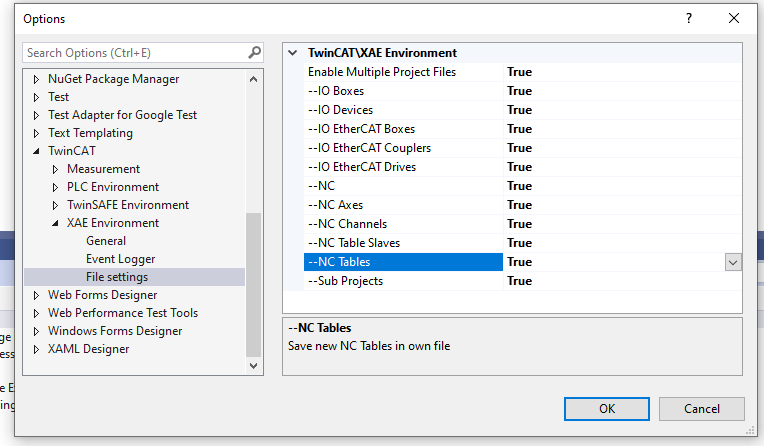The height and width of the screenshot is (446, 764).
Task: Open the --NC Tables value dropdown
Action: [733, 262]
